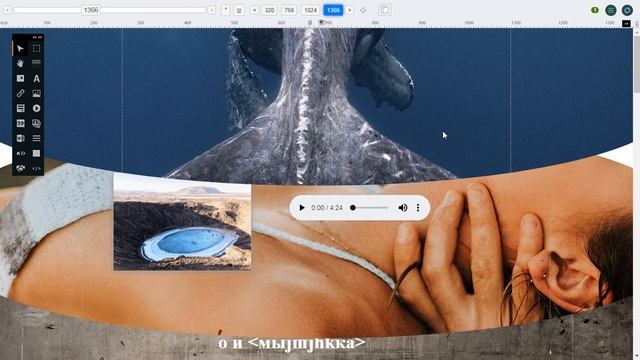Select the SS grid tool icon
The width and height of the screenshot is (640, 360).
[20, 123]
